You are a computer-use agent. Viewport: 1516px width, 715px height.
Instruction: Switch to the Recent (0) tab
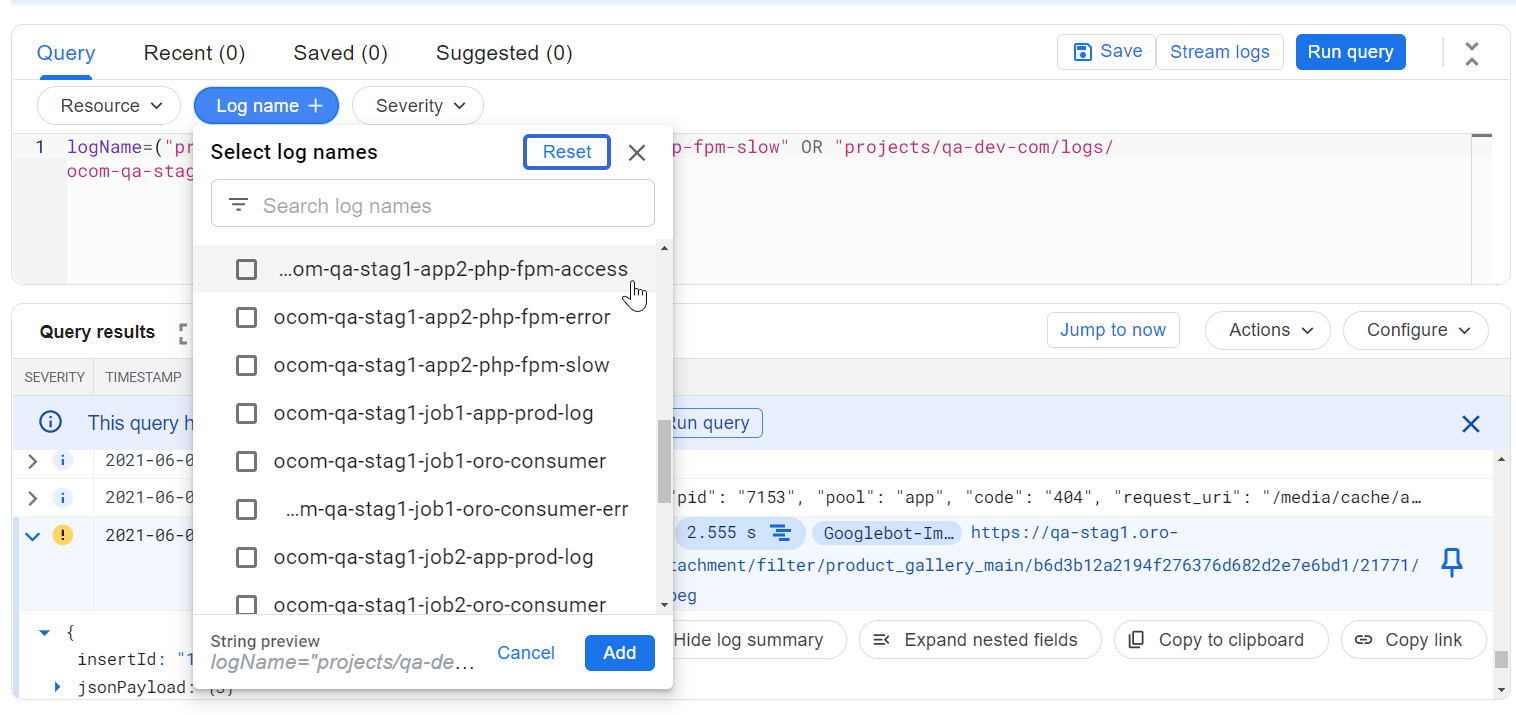coord(194,53)
